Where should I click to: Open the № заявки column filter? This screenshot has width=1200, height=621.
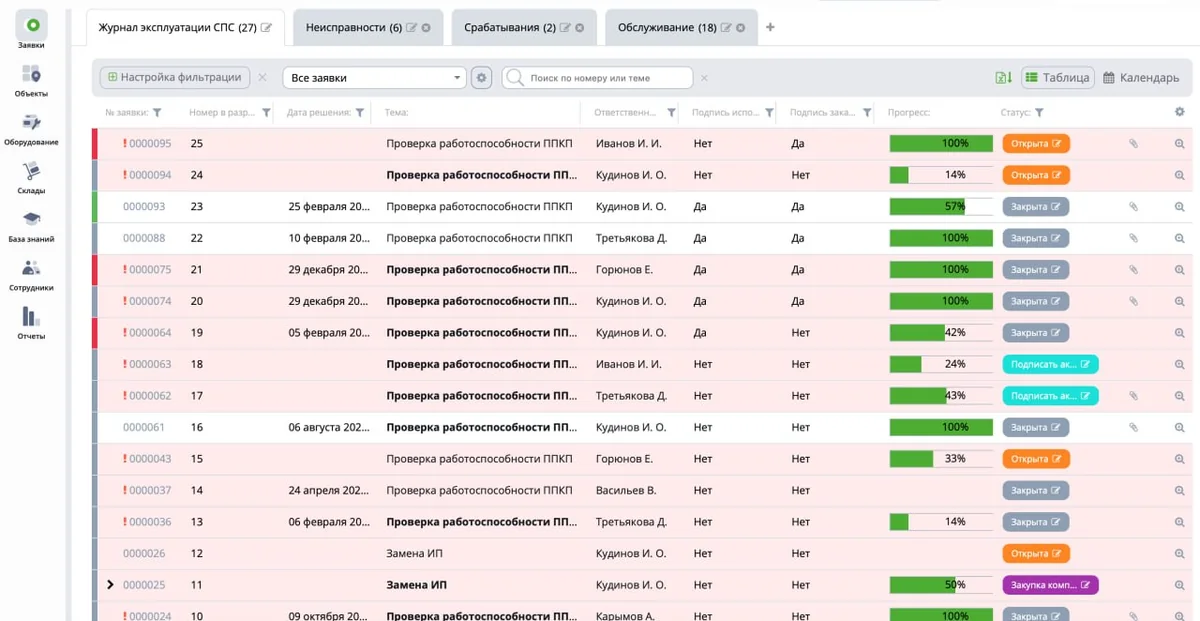point(157,113)
